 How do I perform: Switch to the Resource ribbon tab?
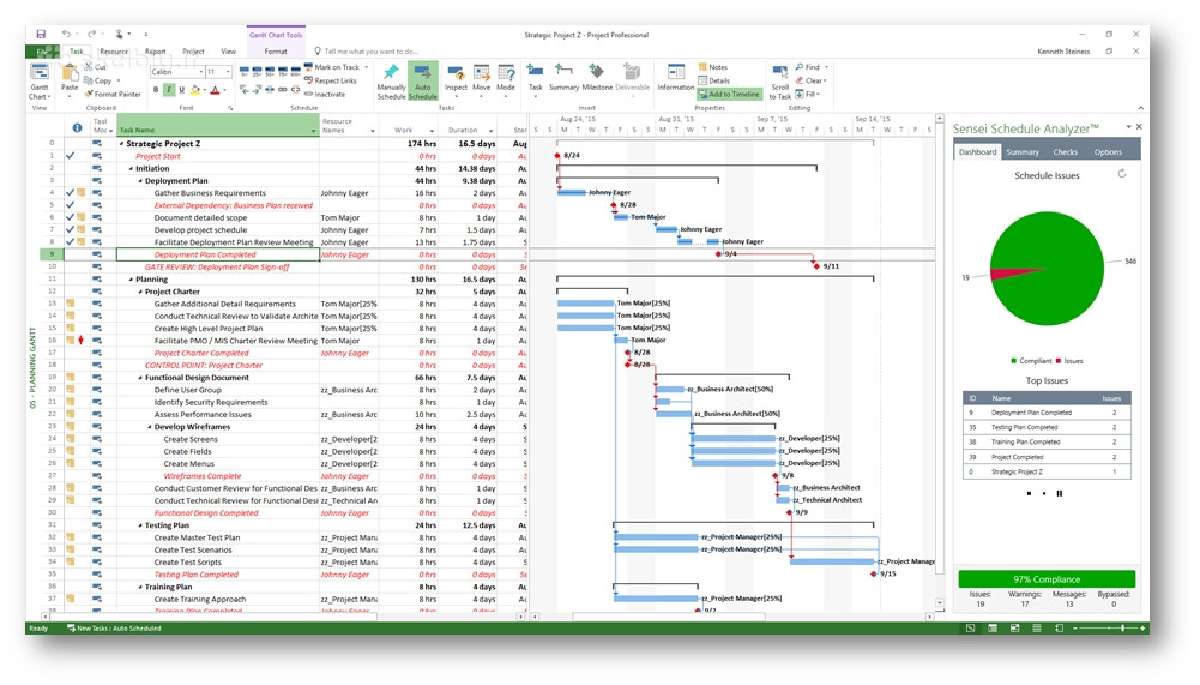tap(114, 51)
